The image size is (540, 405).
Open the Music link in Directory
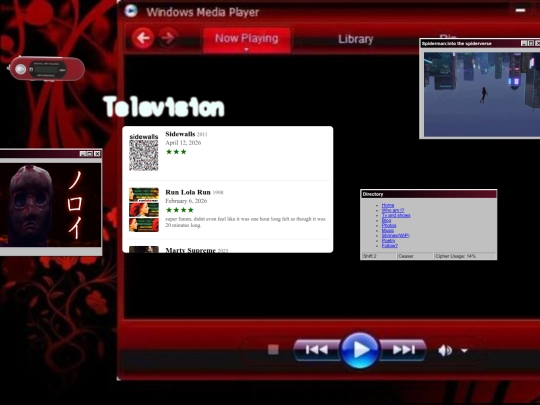pos(388,230)
